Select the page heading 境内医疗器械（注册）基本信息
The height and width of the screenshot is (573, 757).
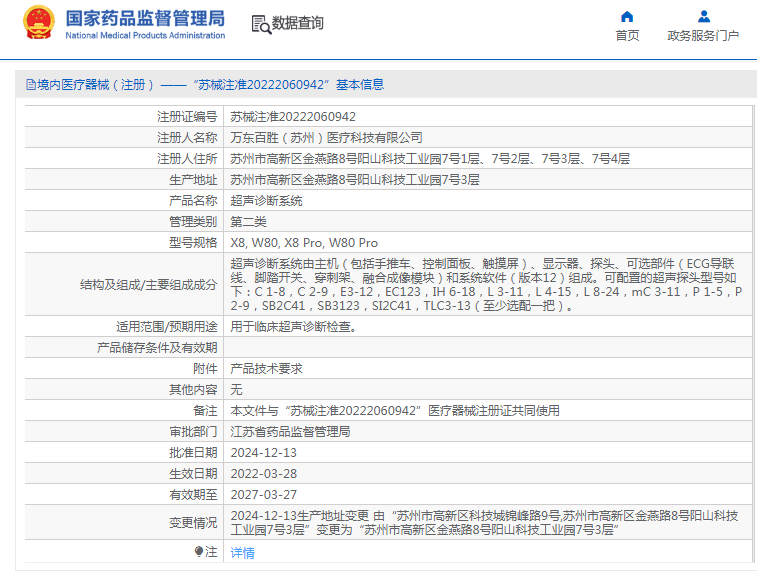[210, 85]
